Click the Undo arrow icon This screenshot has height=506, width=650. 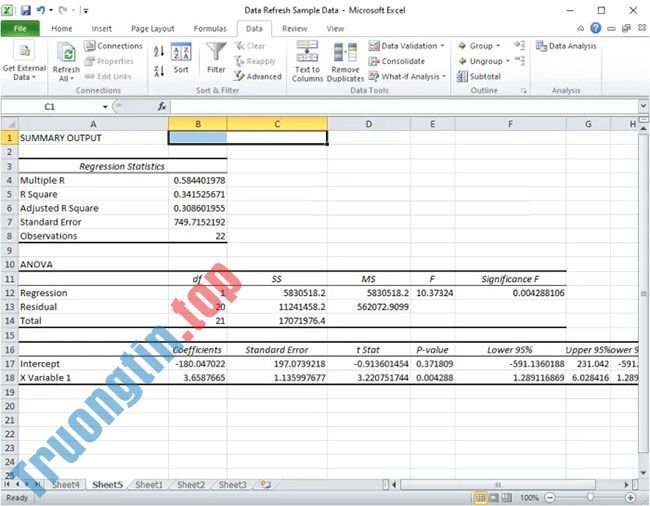coord(41,10)
